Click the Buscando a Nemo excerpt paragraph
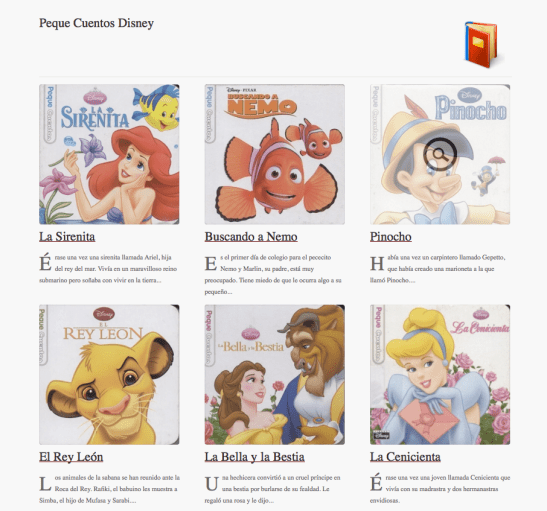 [273, 274]
